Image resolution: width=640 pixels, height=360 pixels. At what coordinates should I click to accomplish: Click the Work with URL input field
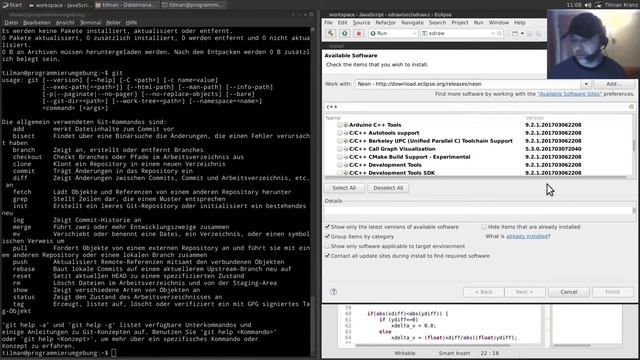[468, 84]
